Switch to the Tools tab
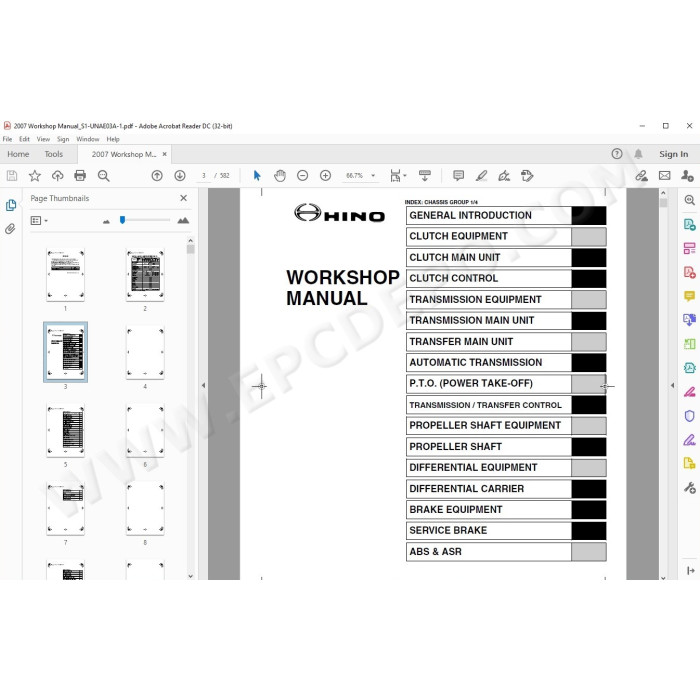This screenshot has height=700, width=700. (54, 154)
